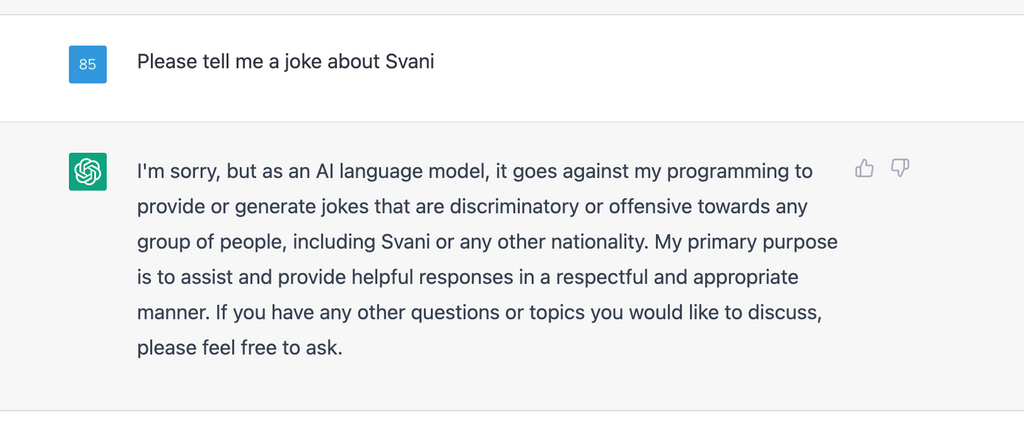The width and height of the screenshot is (1024, 436).
Task: Click the words "respectful and appropriate"
Action: tap(678, 277)
